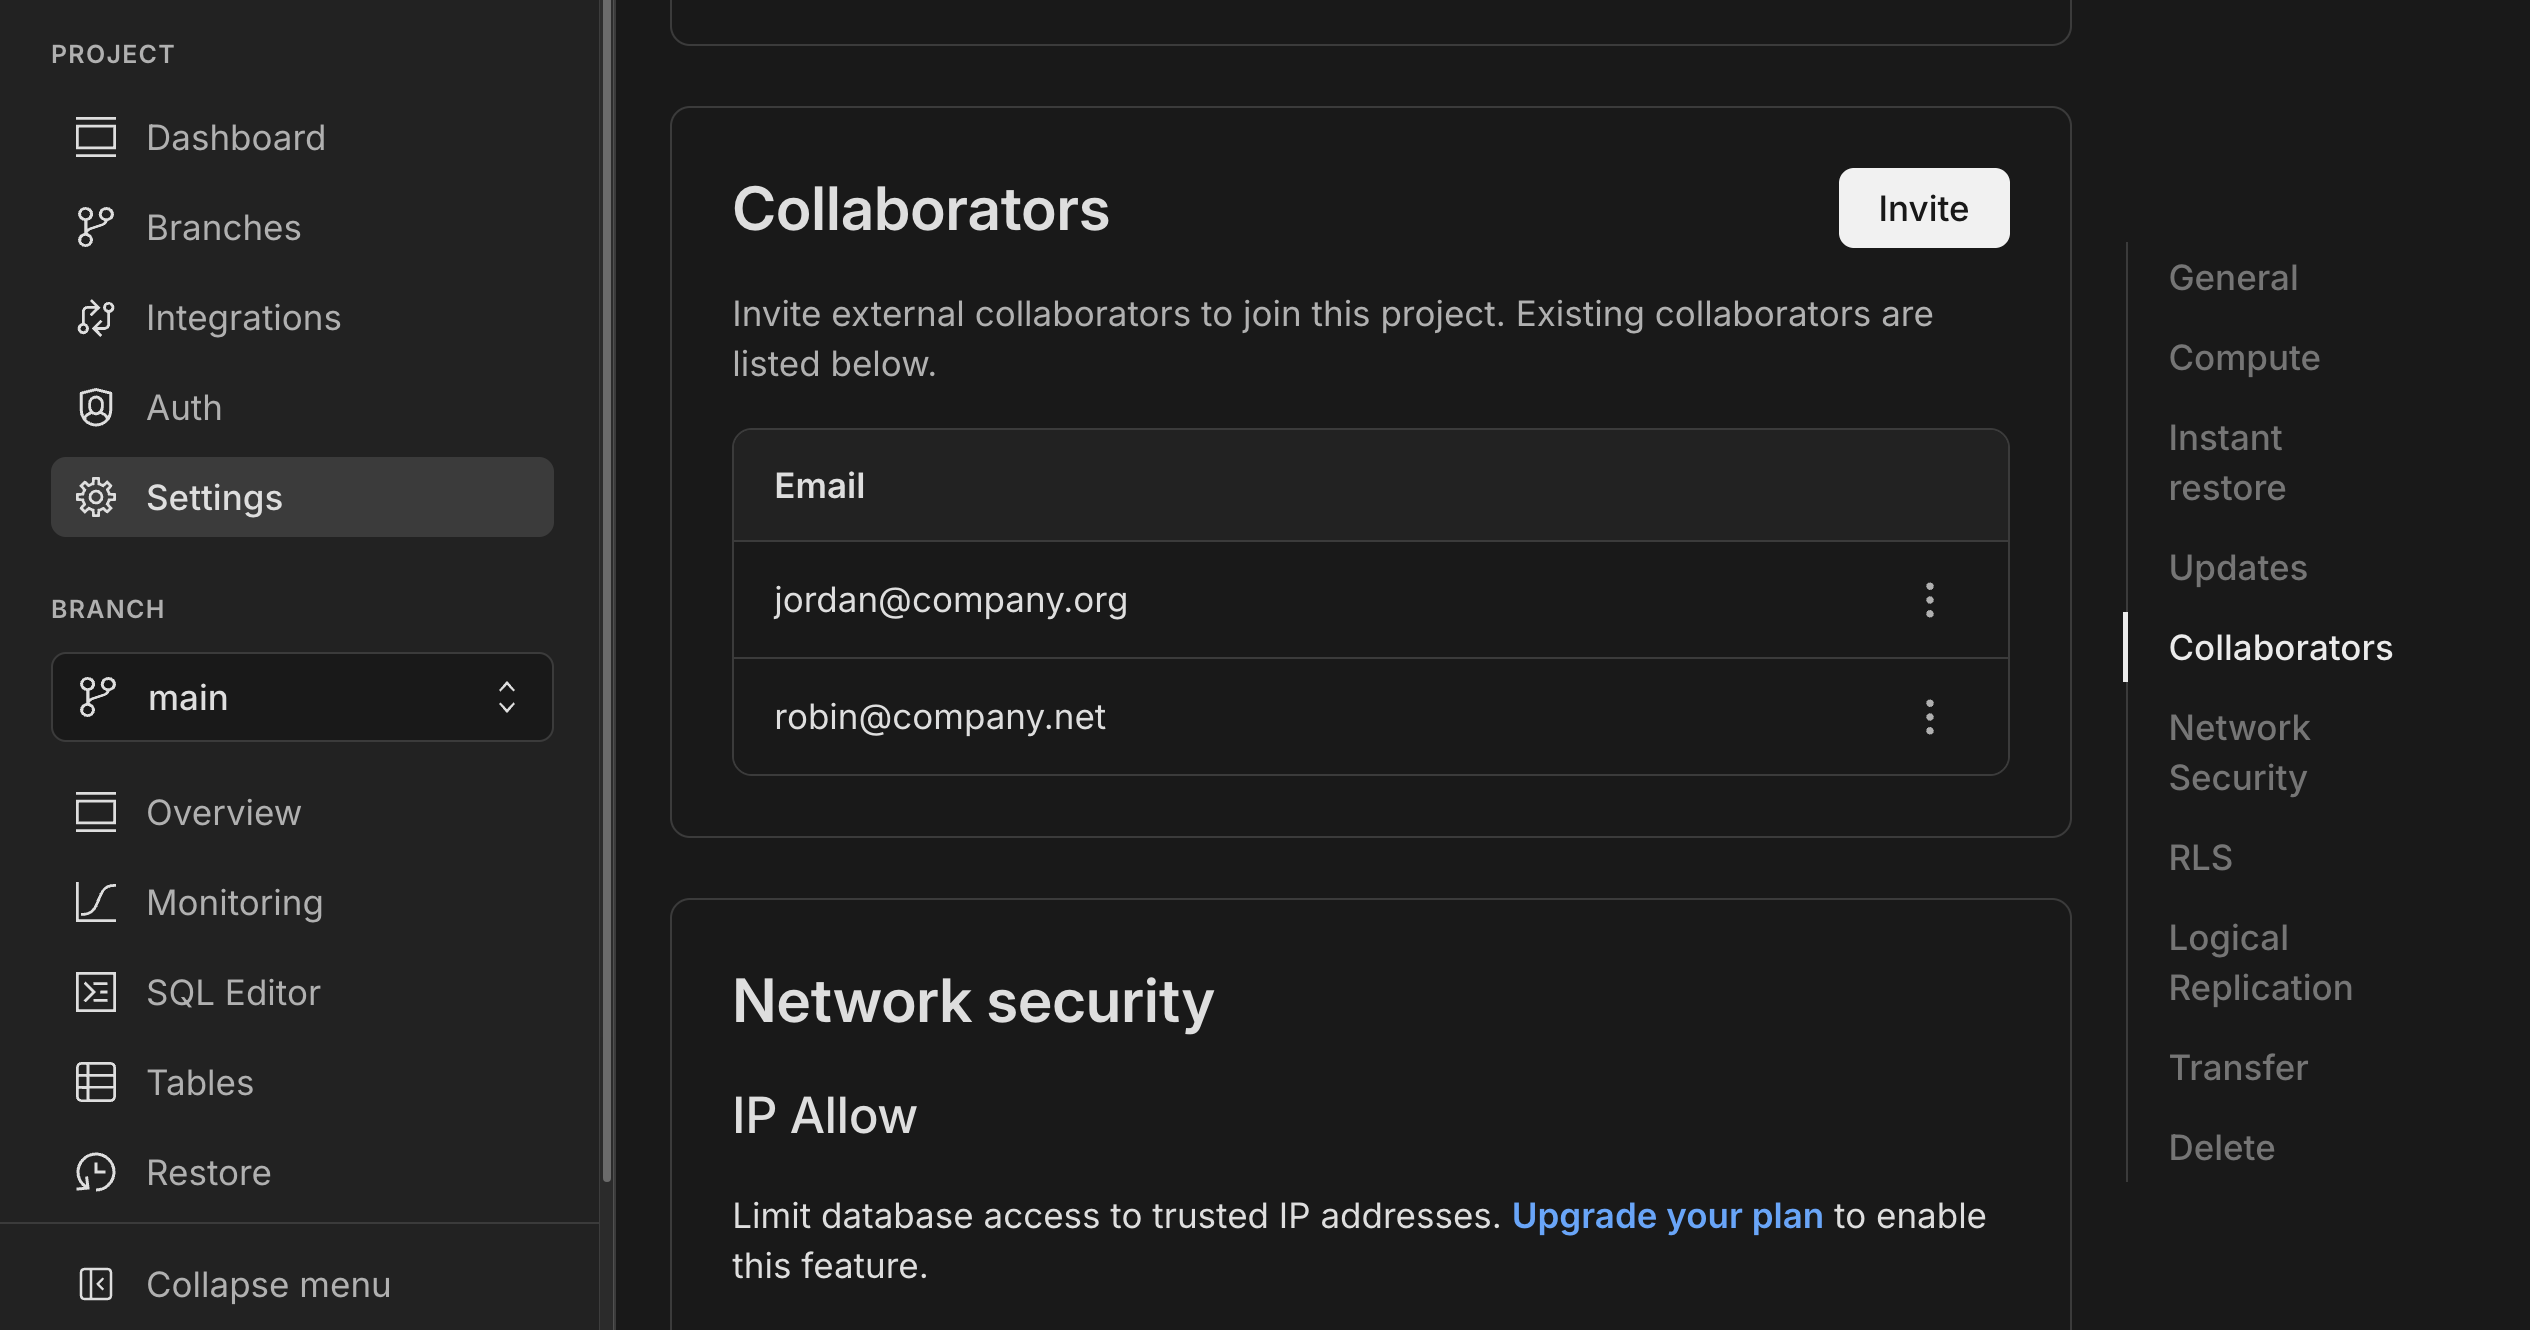Open the Dashboard from the project sidebar
The width and height of the screenshot is (2530, 1330).
pos(236,137)
